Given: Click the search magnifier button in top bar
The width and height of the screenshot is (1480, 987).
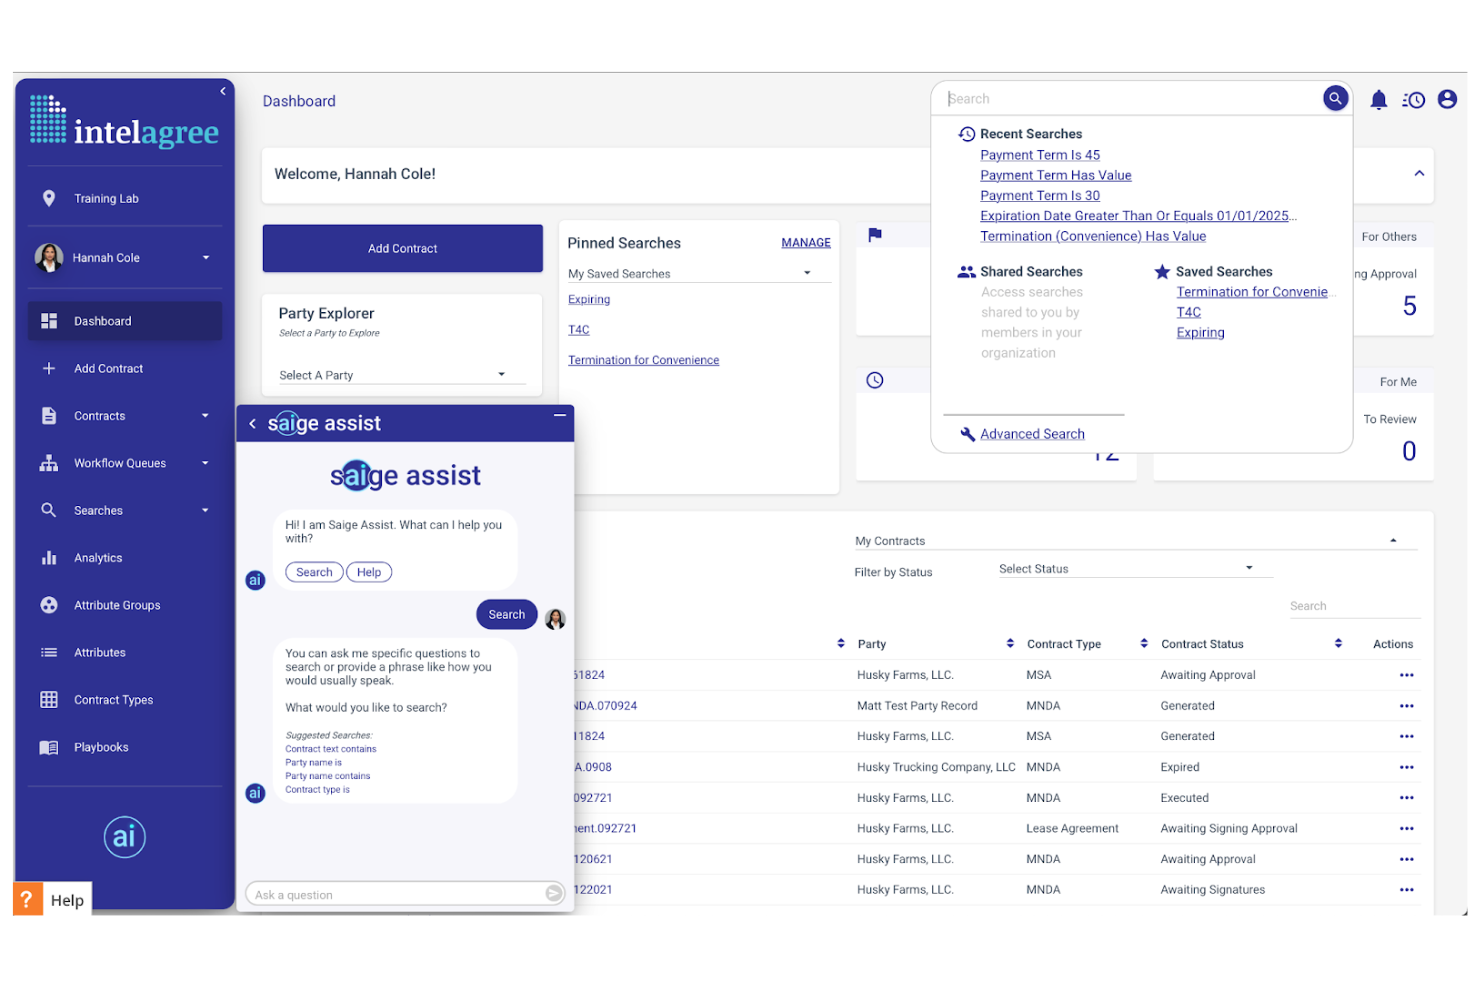Looking at the screenshot, I should 1334,98.
